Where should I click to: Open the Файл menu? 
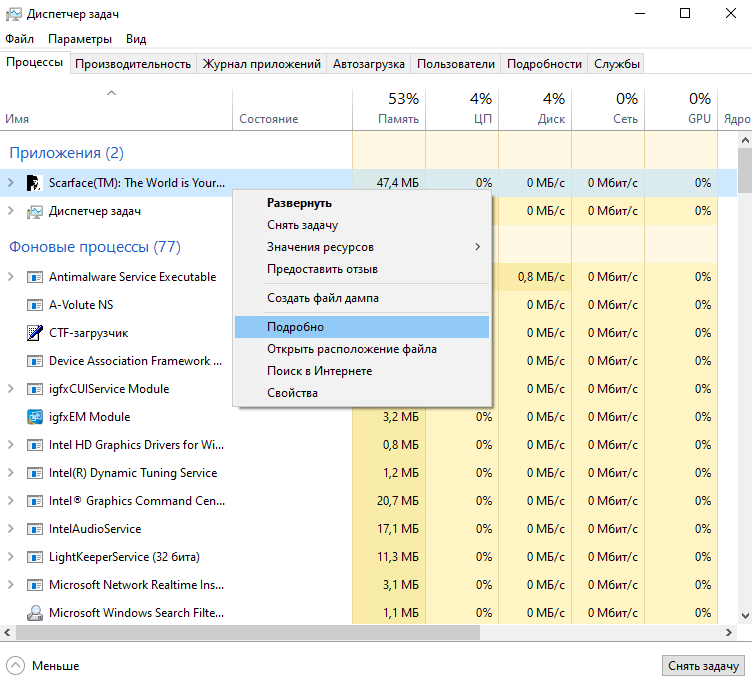19,39
